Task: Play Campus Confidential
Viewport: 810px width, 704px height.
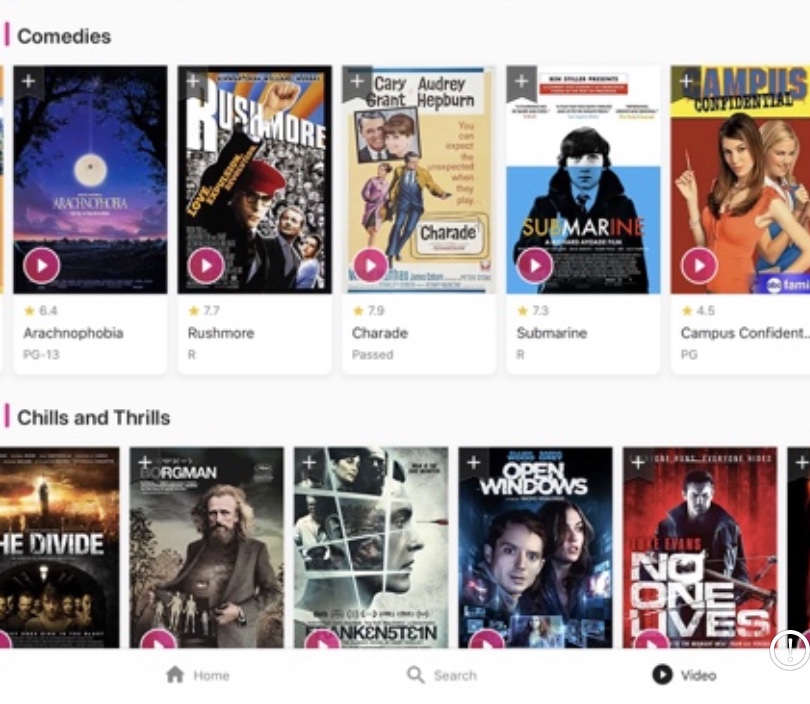Action: 699,265
